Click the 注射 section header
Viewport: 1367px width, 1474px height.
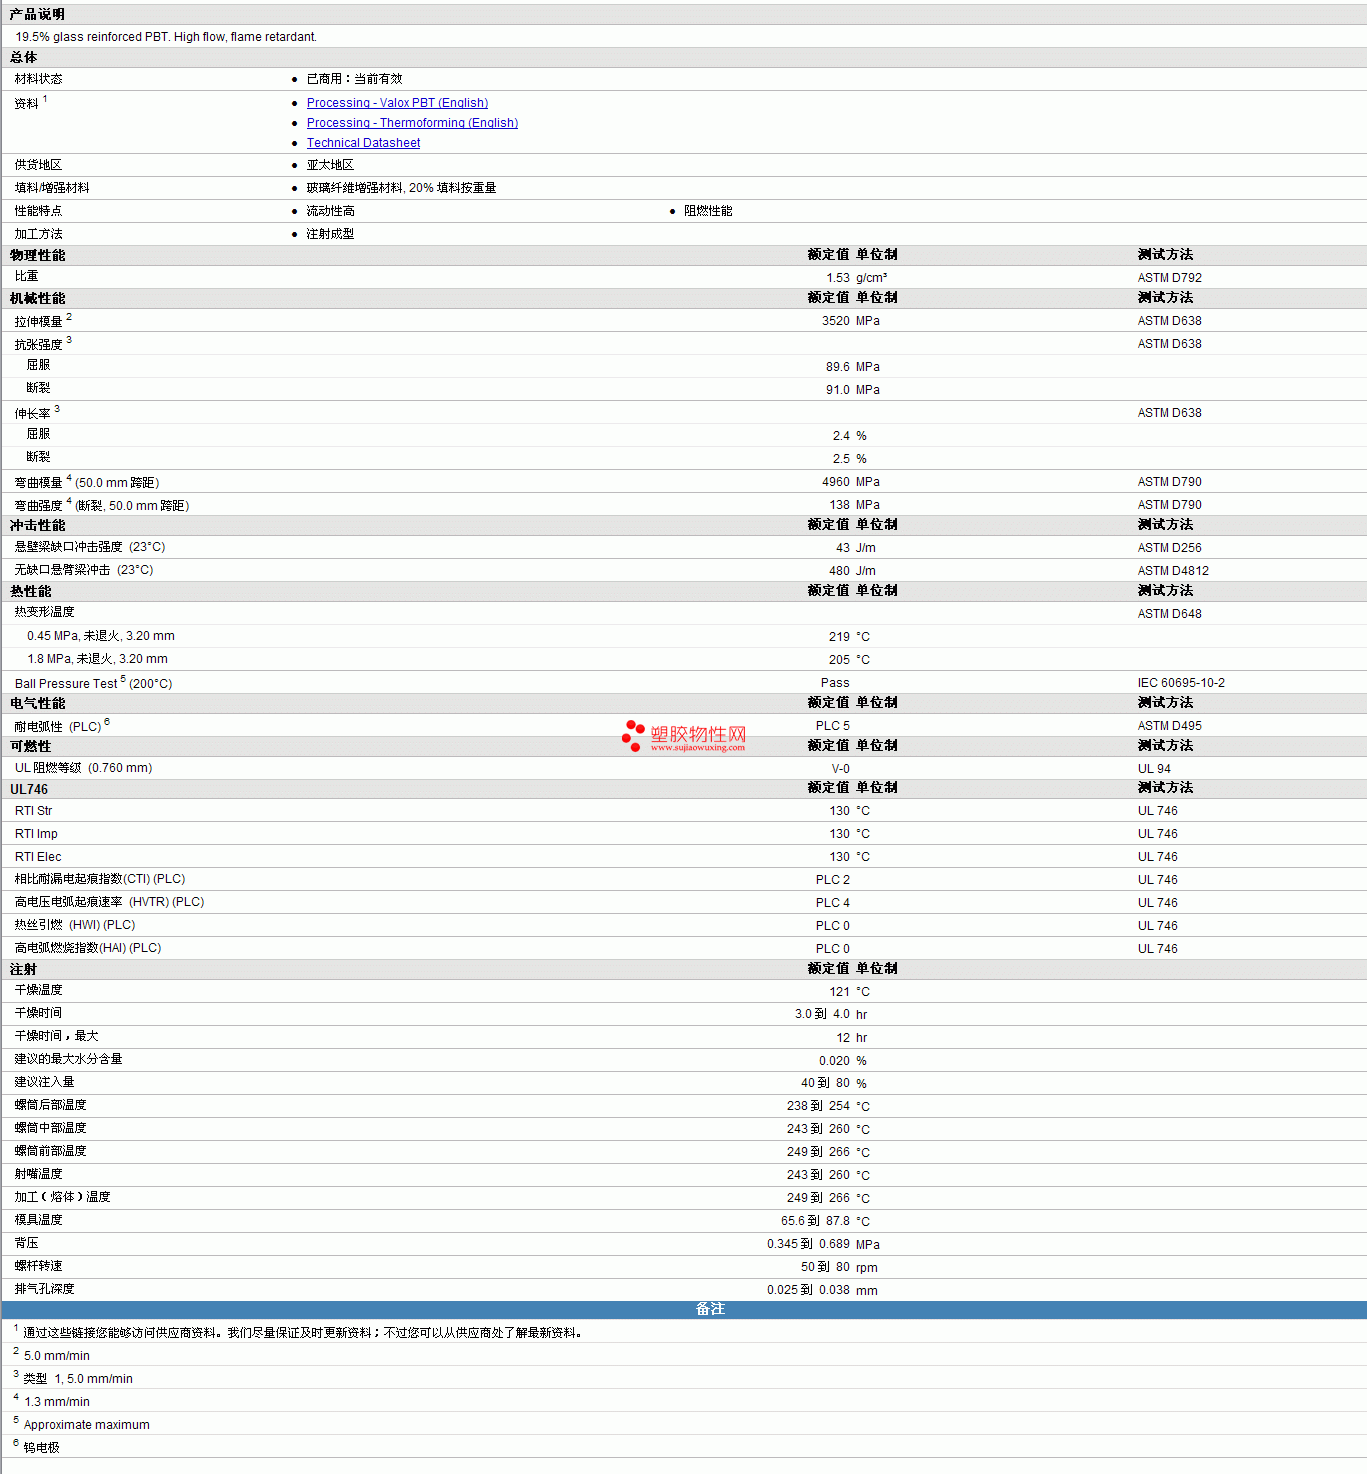(x=23, y=969)
